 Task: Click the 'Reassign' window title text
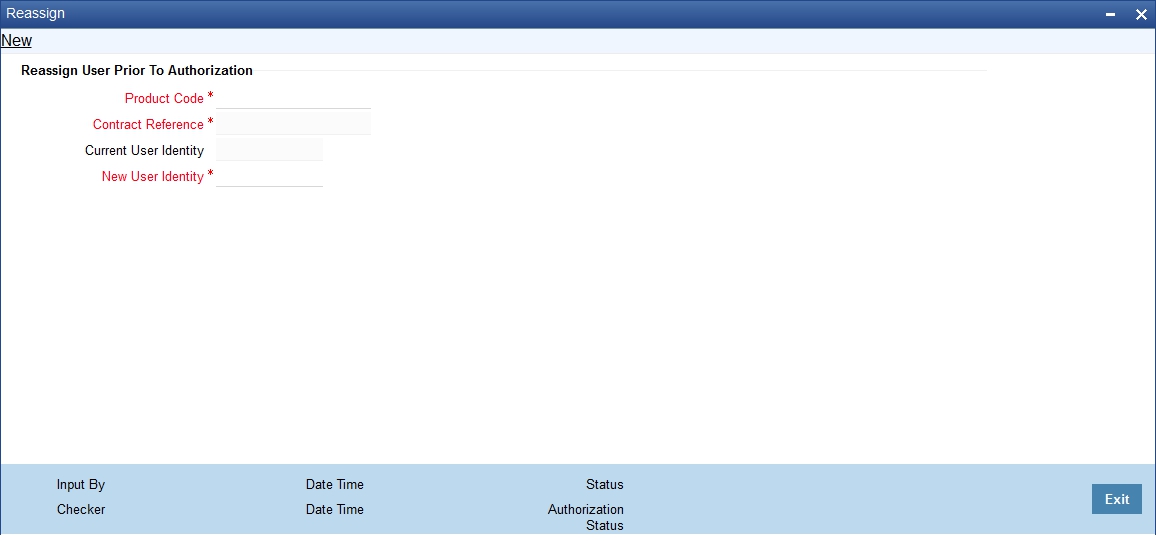(35, 13)
